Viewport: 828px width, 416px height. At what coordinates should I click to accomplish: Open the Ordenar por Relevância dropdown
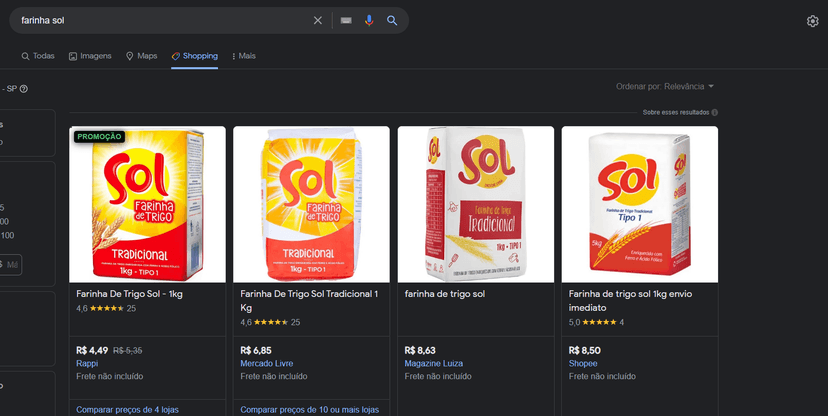(665, 86)
